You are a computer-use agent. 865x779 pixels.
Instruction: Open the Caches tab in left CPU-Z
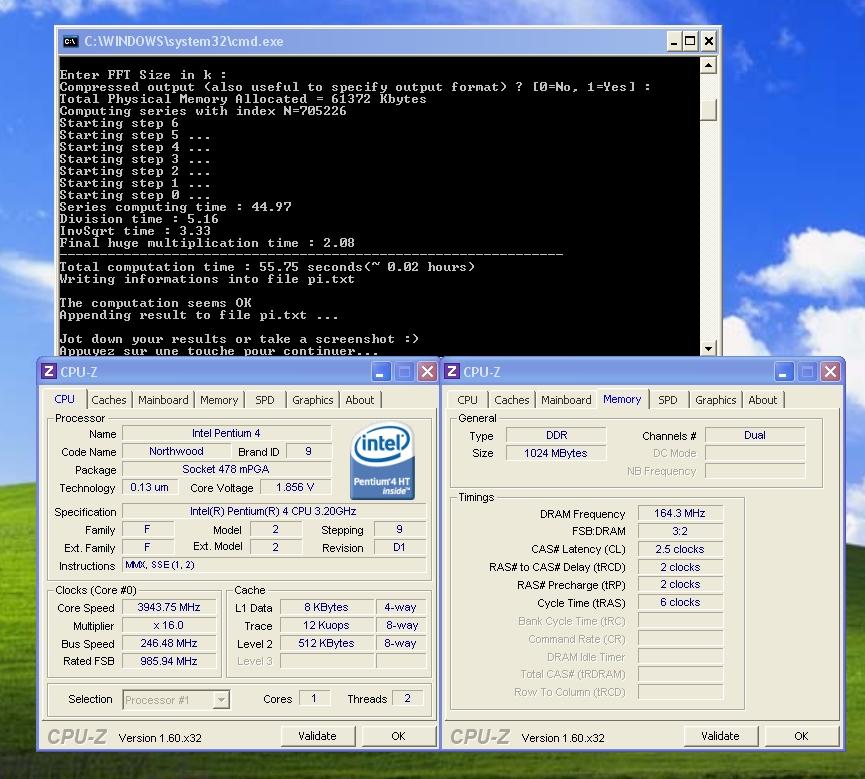click(109, 400)
